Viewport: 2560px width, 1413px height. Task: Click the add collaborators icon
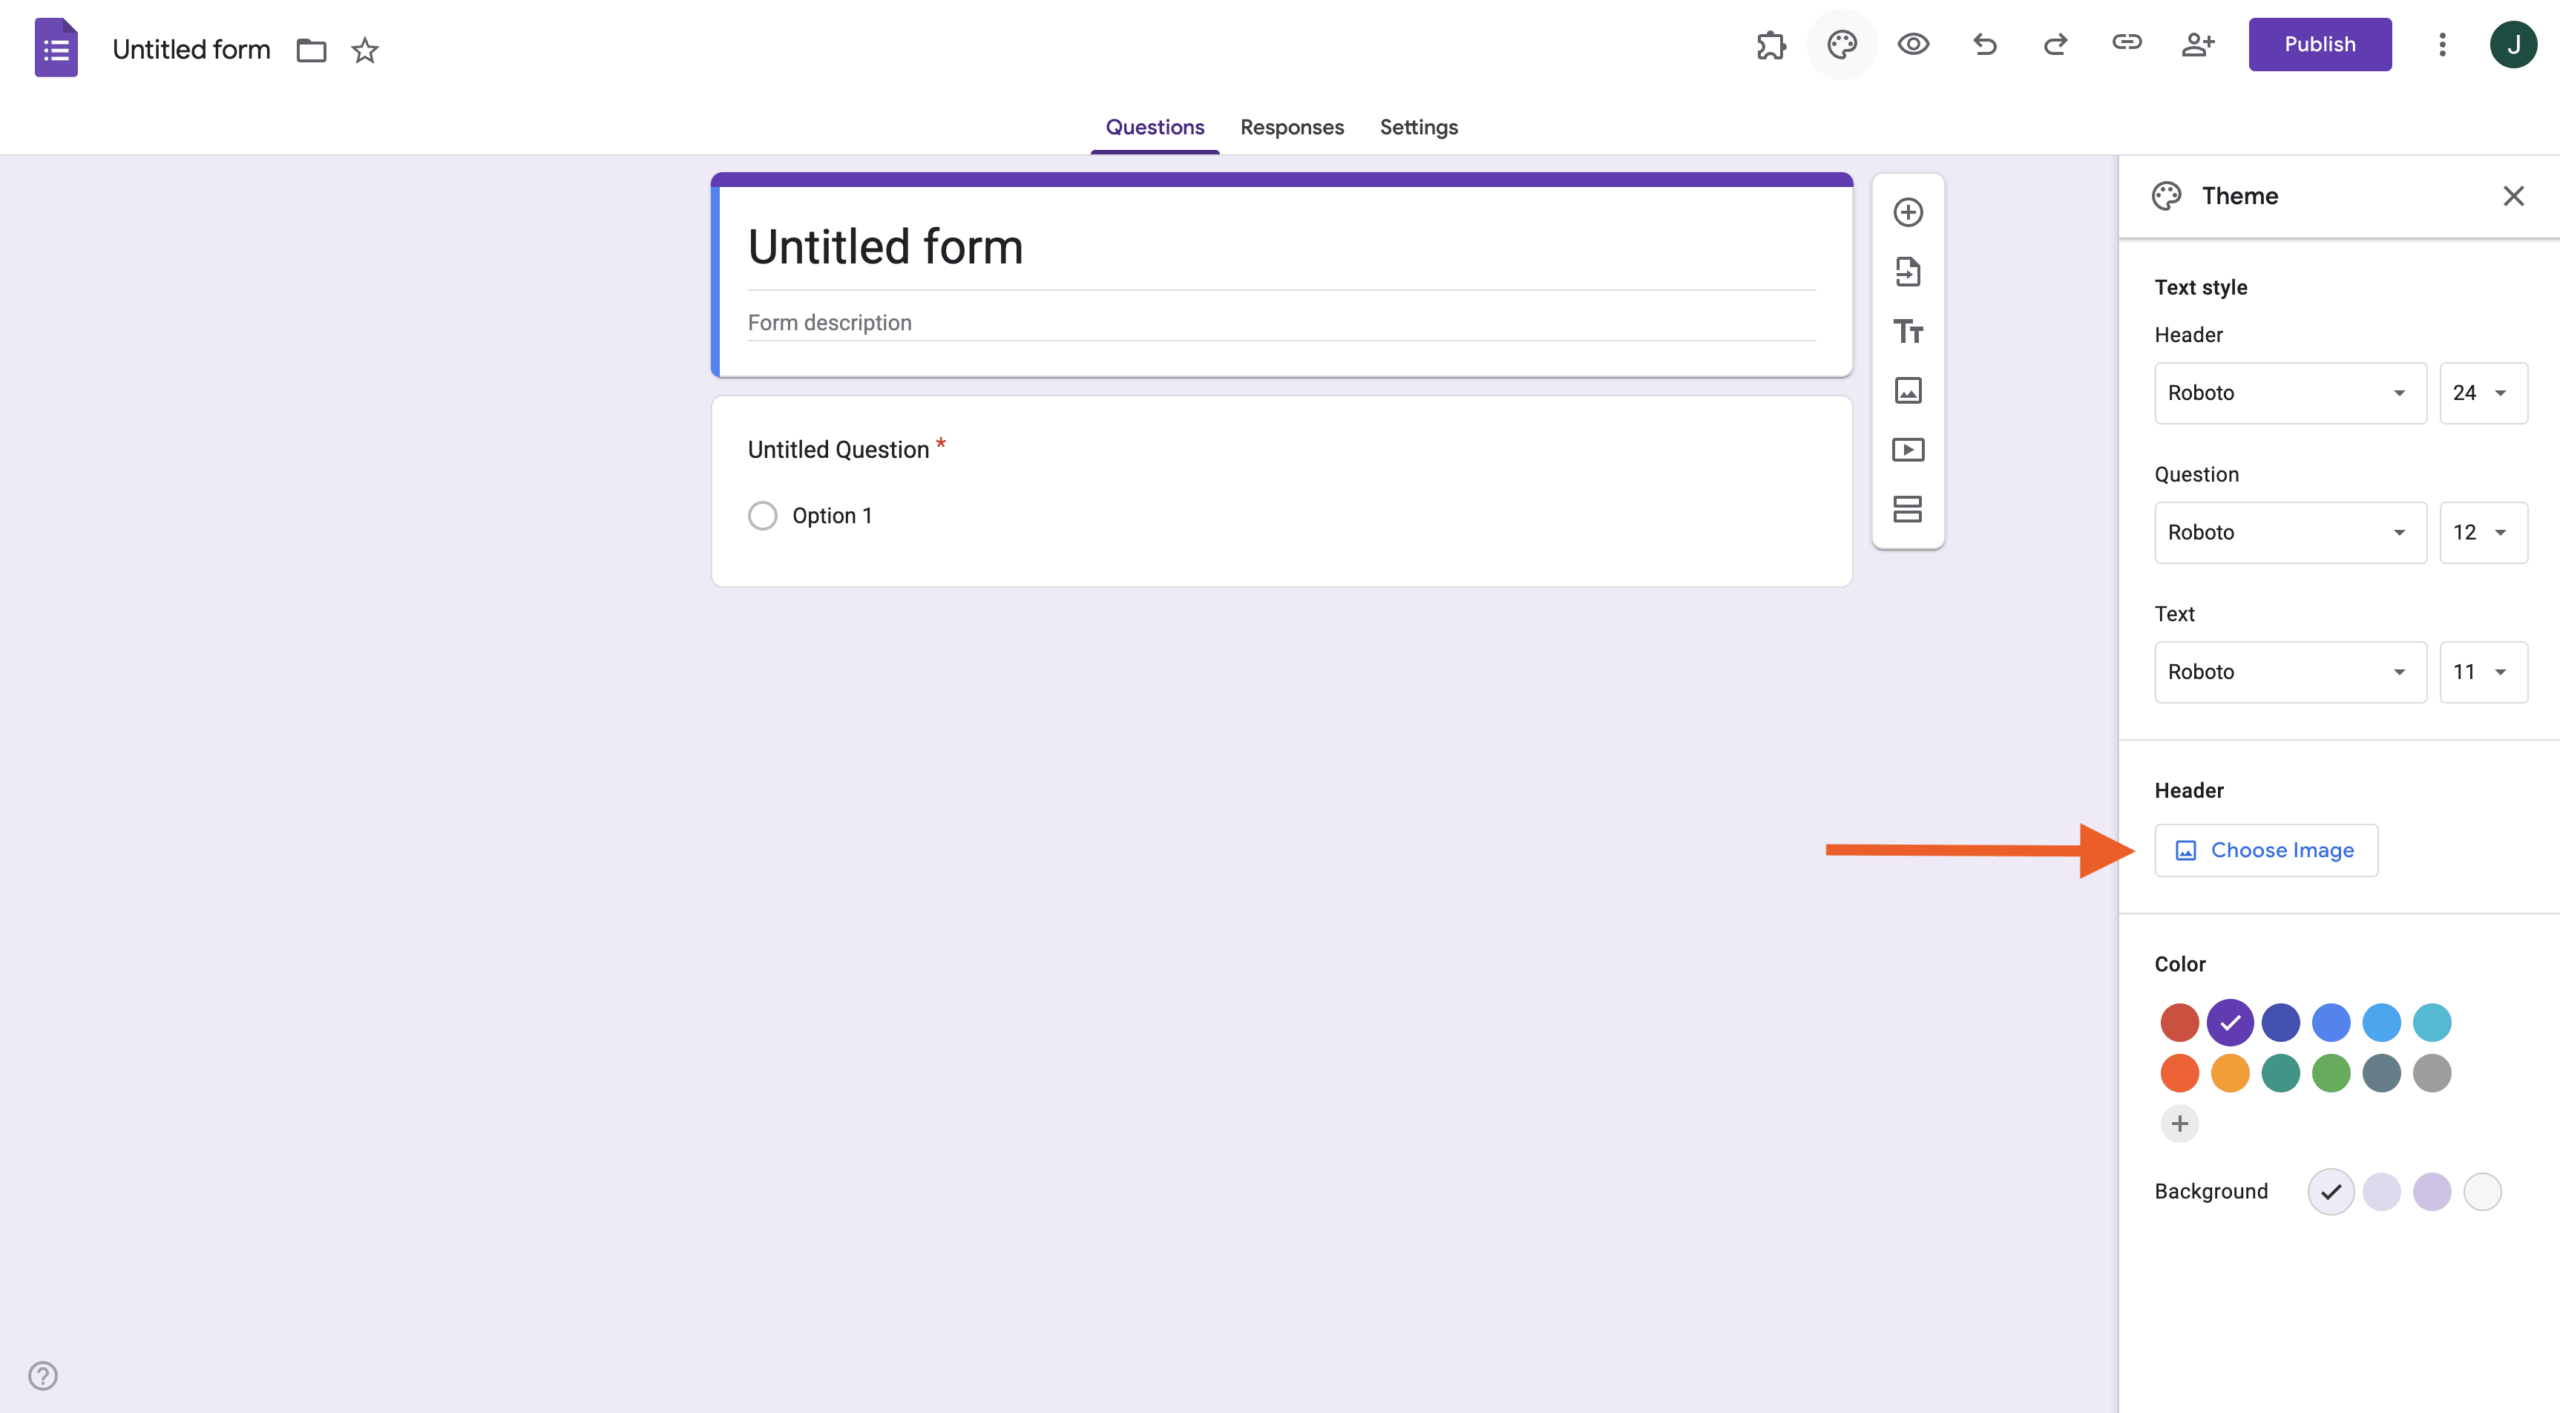[2197, 45]
